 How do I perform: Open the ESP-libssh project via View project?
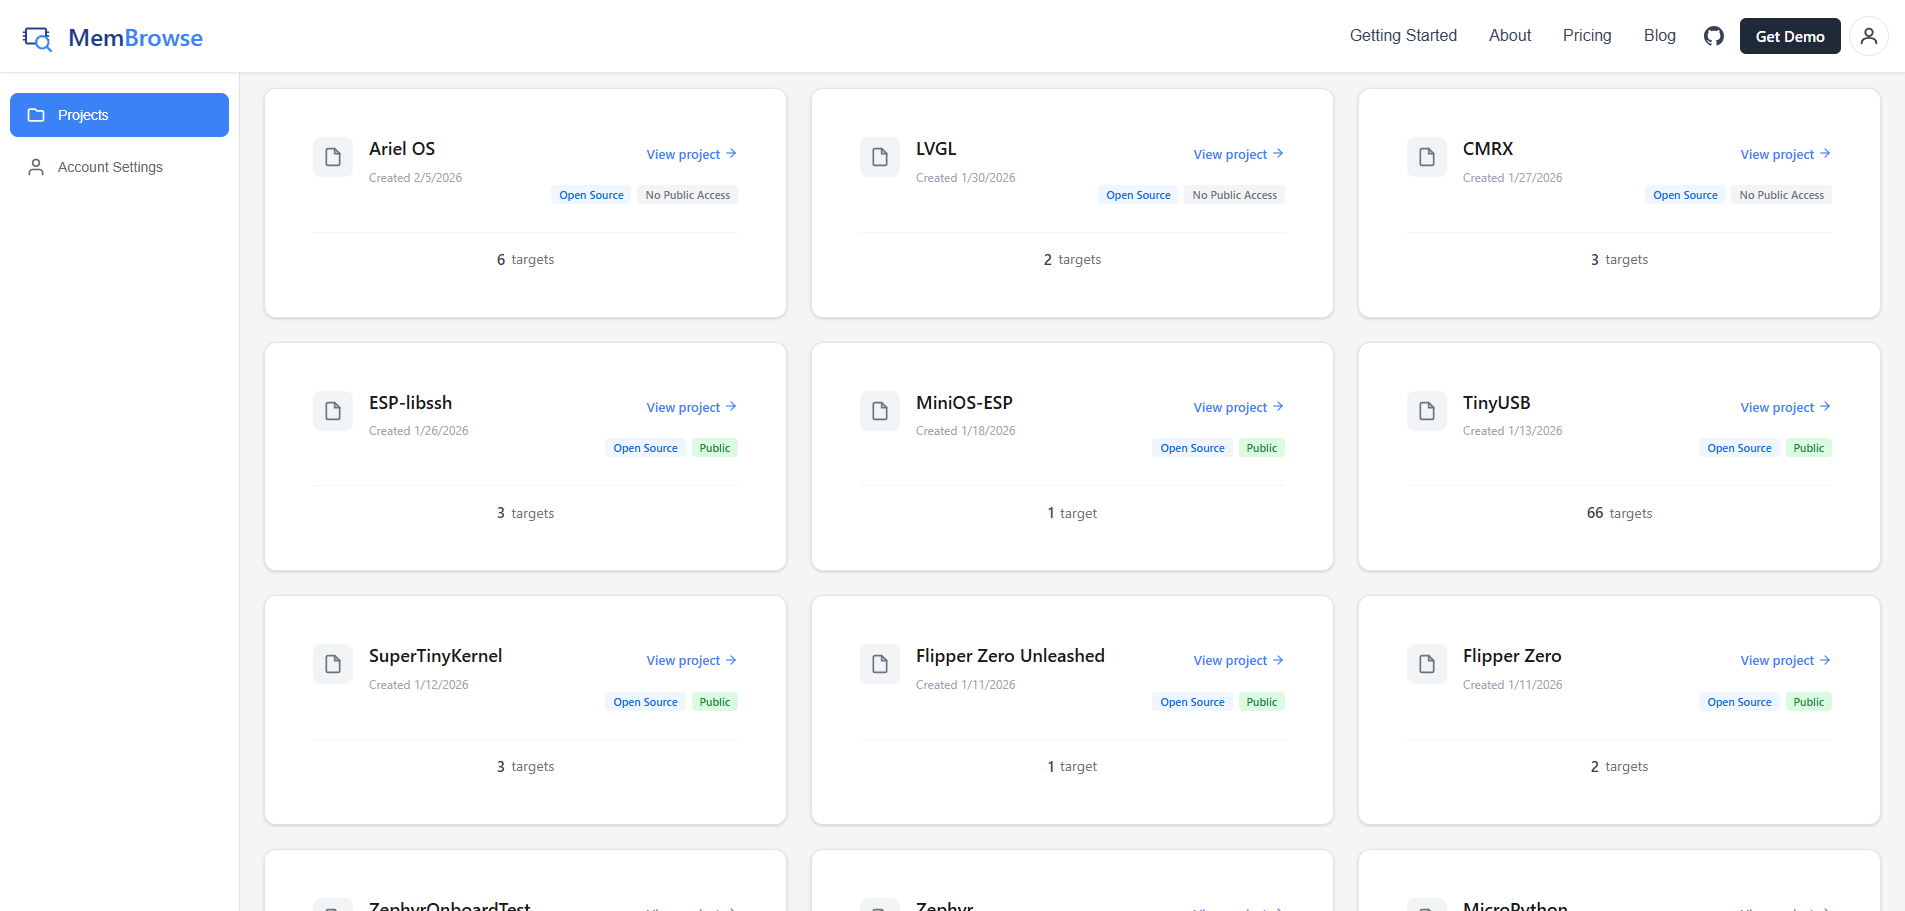(x=684, y=407)
